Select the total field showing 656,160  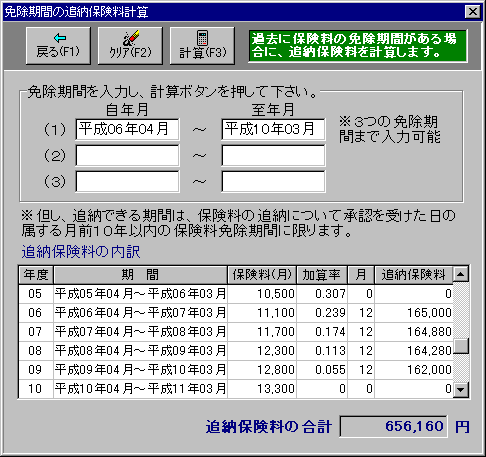pos(393,426)
